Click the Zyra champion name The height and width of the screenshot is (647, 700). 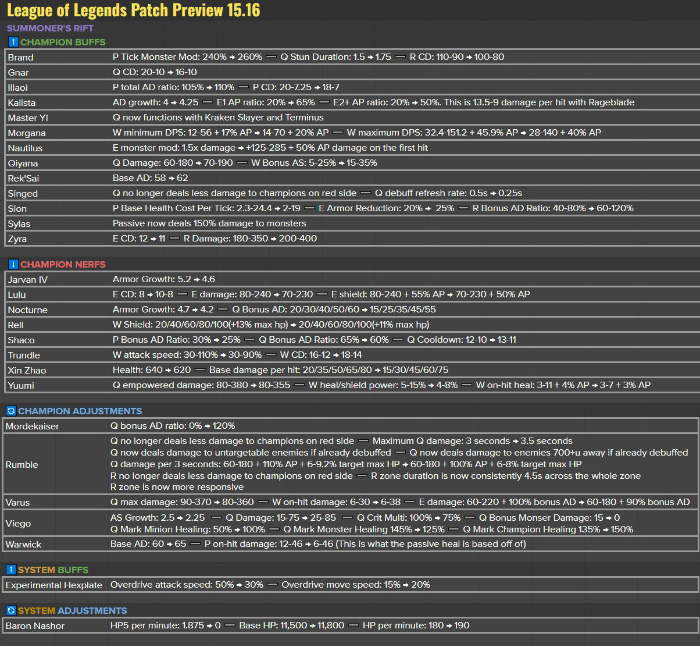click(18, 238)
